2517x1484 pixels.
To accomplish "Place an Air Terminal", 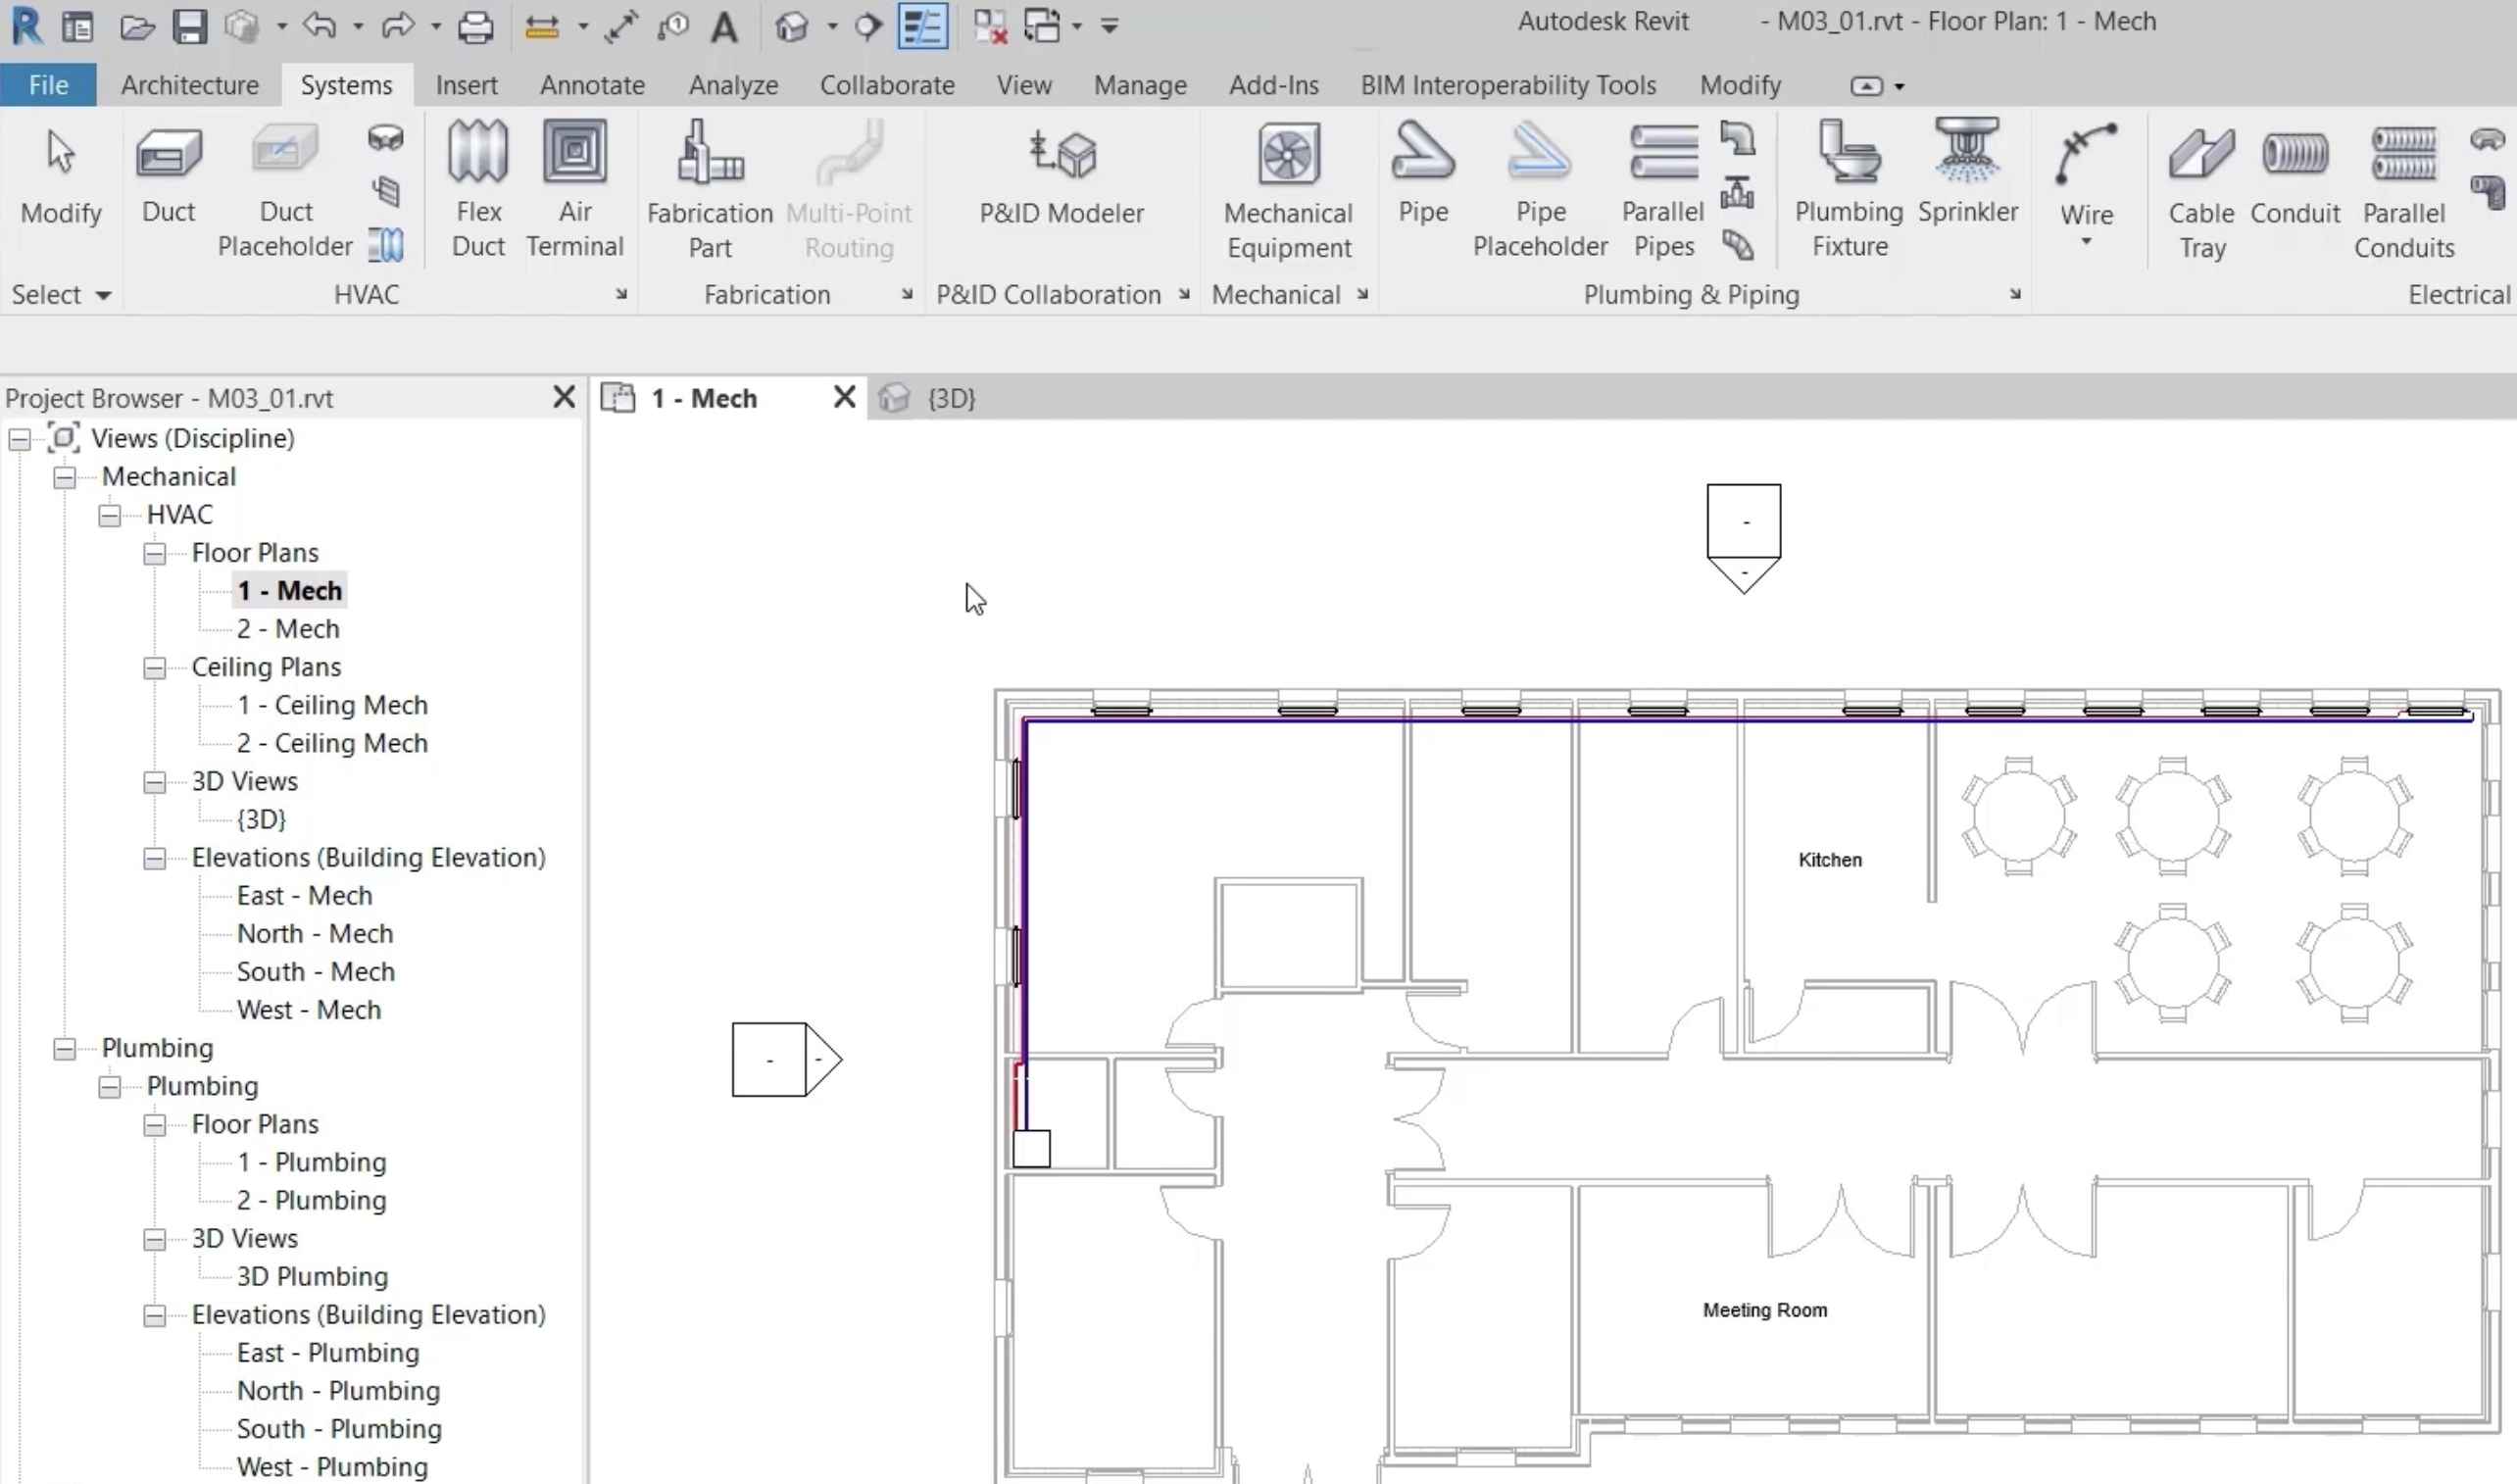I will 575,190.
